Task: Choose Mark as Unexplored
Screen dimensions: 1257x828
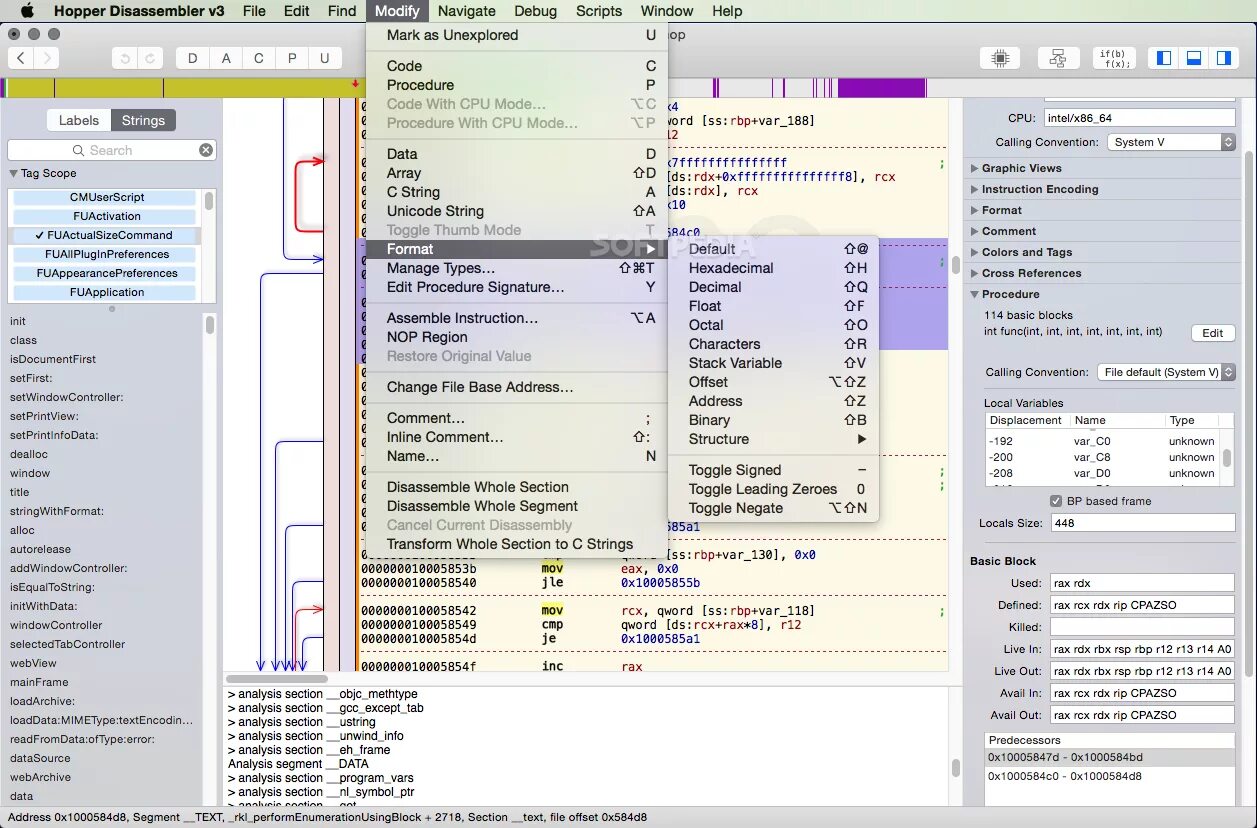Action: (517, 35)
